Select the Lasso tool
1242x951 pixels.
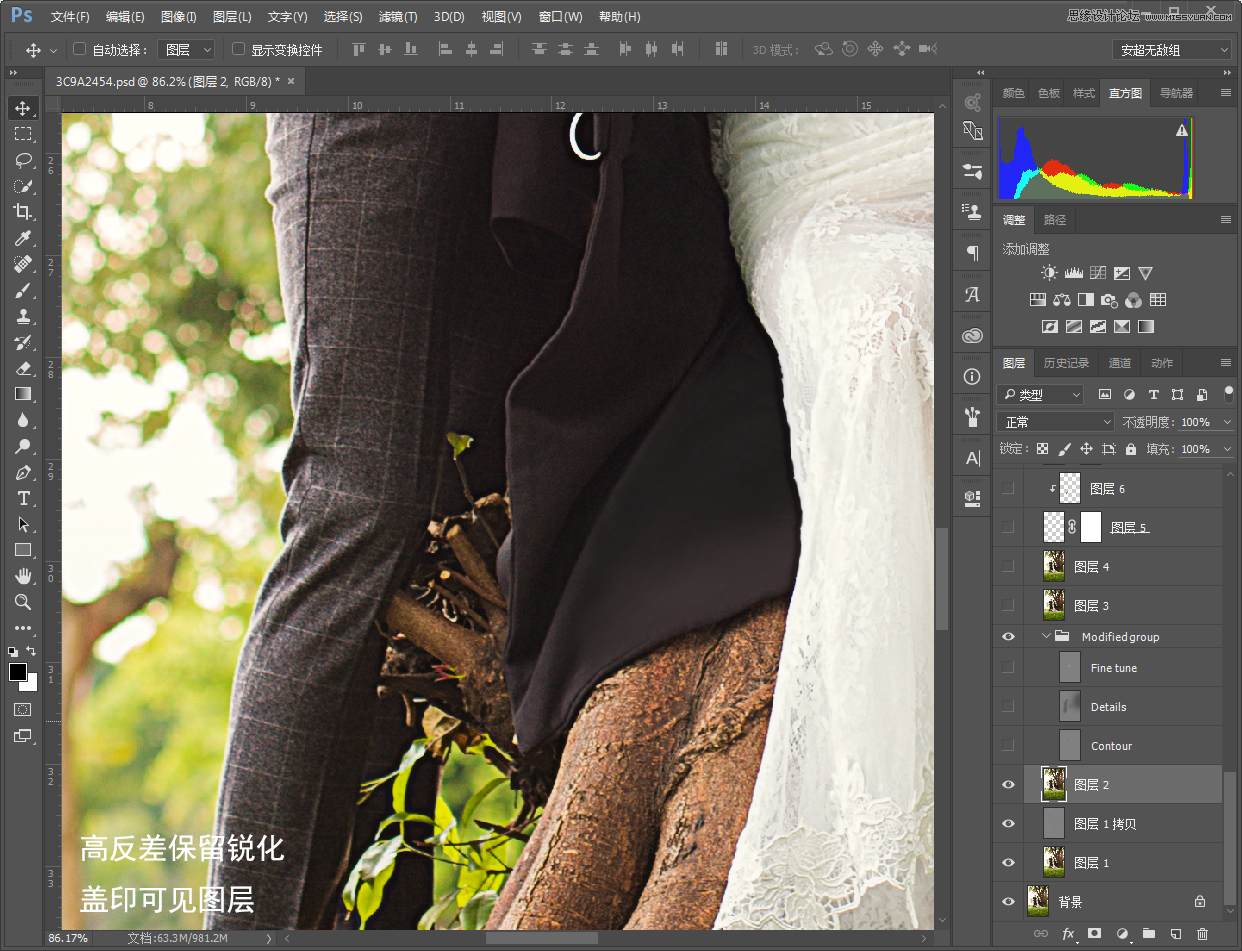tap(22, 160)
